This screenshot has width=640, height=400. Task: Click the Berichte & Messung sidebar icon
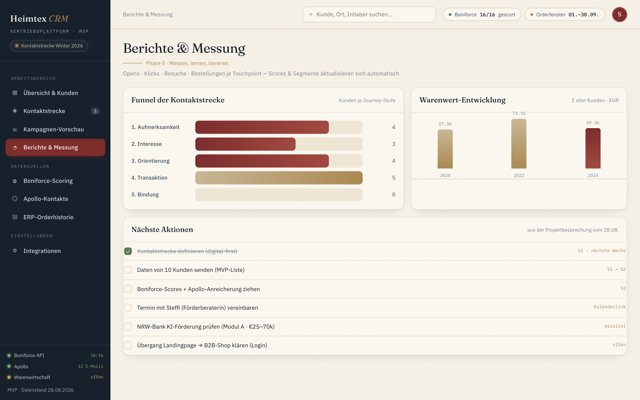point(15,148)
